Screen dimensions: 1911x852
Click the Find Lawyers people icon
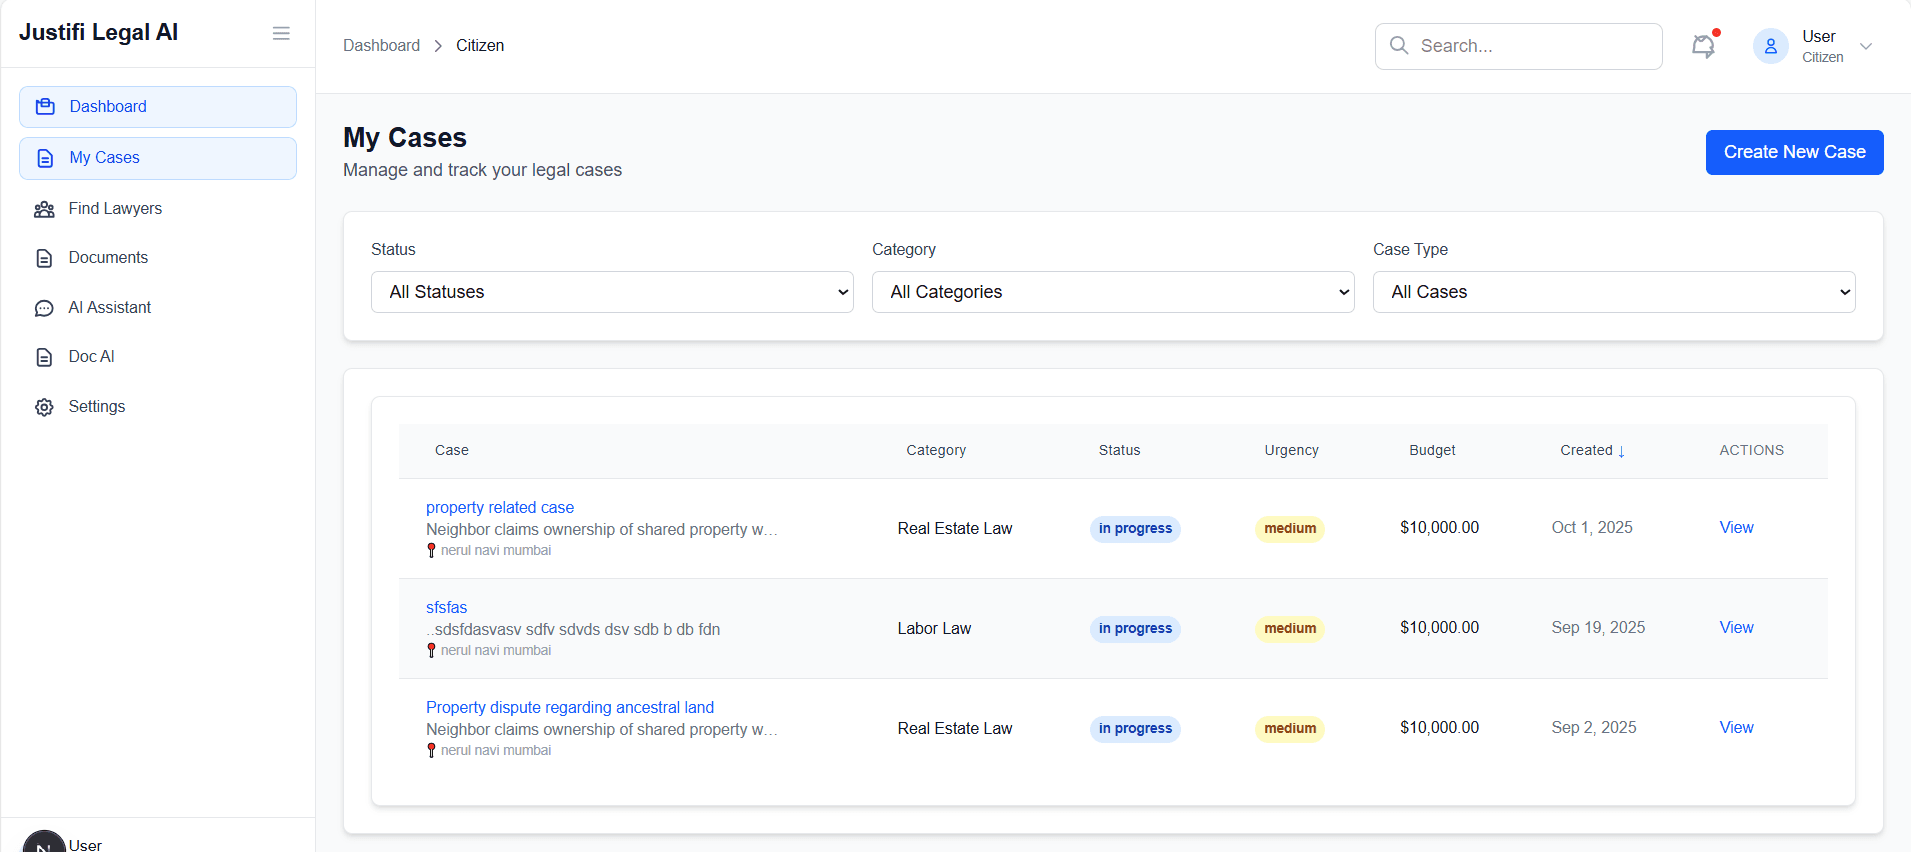(x=44, y=209)
